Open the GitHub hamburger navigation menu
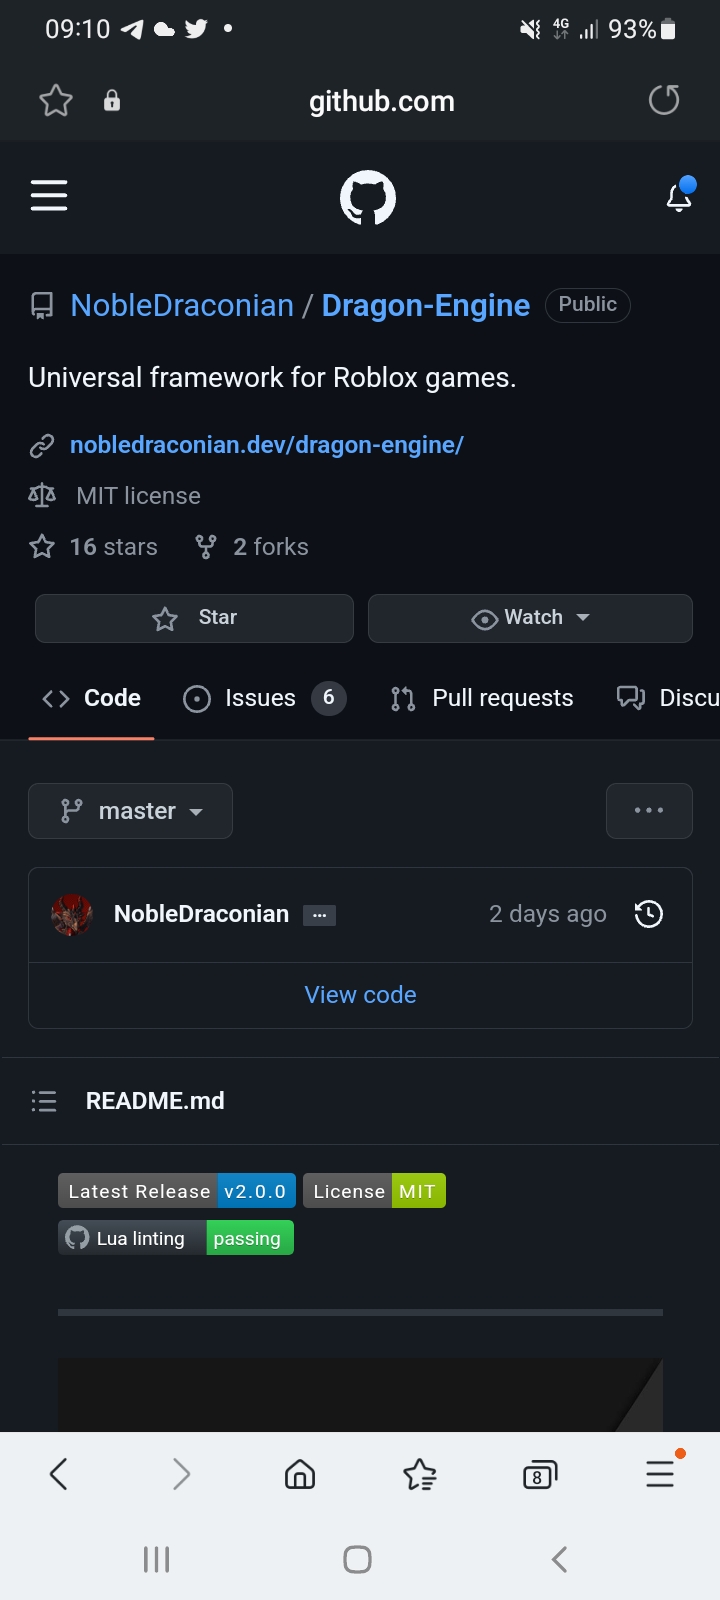The height and width of the screenshot is (1600, 720). (49, 195)
